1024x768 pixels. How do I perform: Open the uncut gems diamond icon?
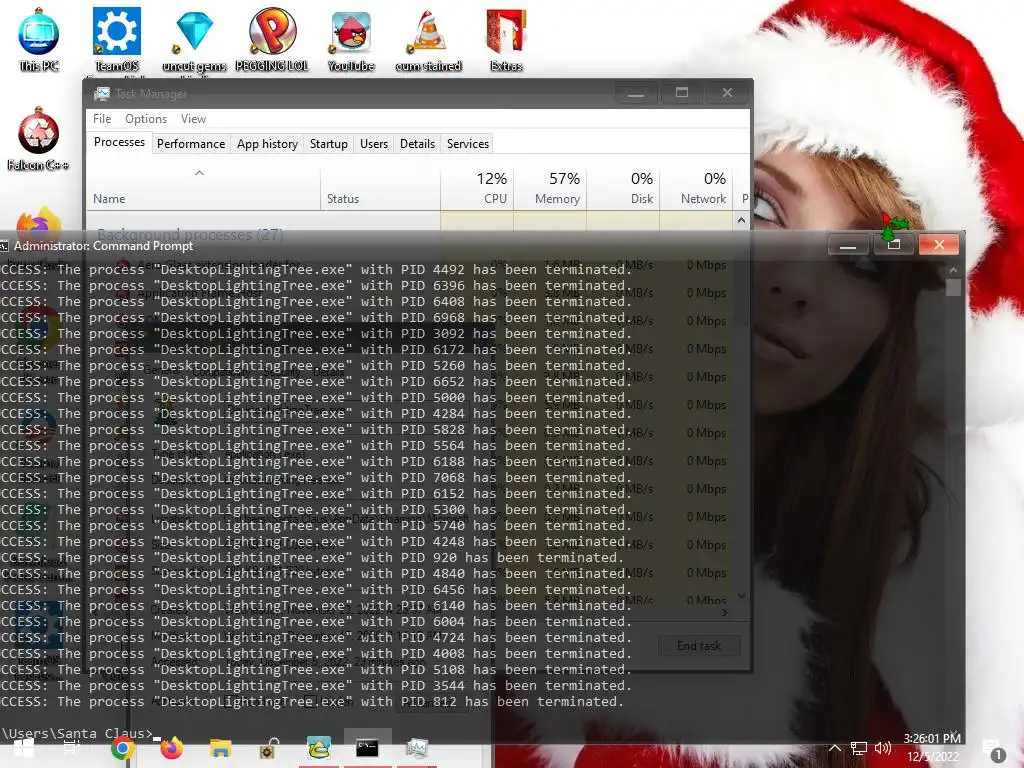(194, 40)
